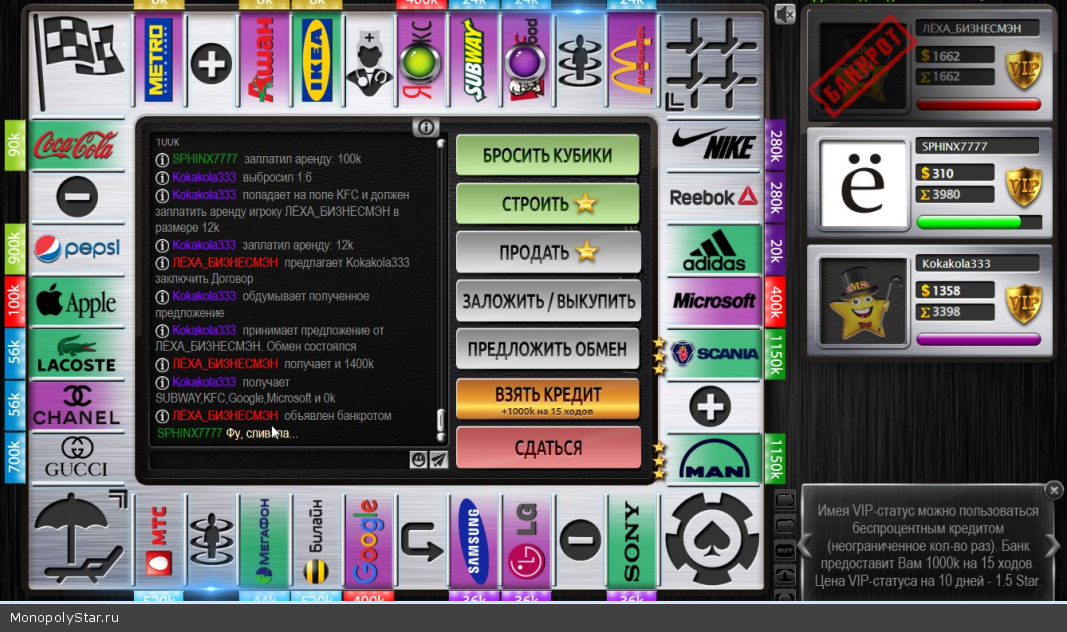1067x632 pixels.
Task: Click in the chat message input field
Action: click(x=279, y=460)
